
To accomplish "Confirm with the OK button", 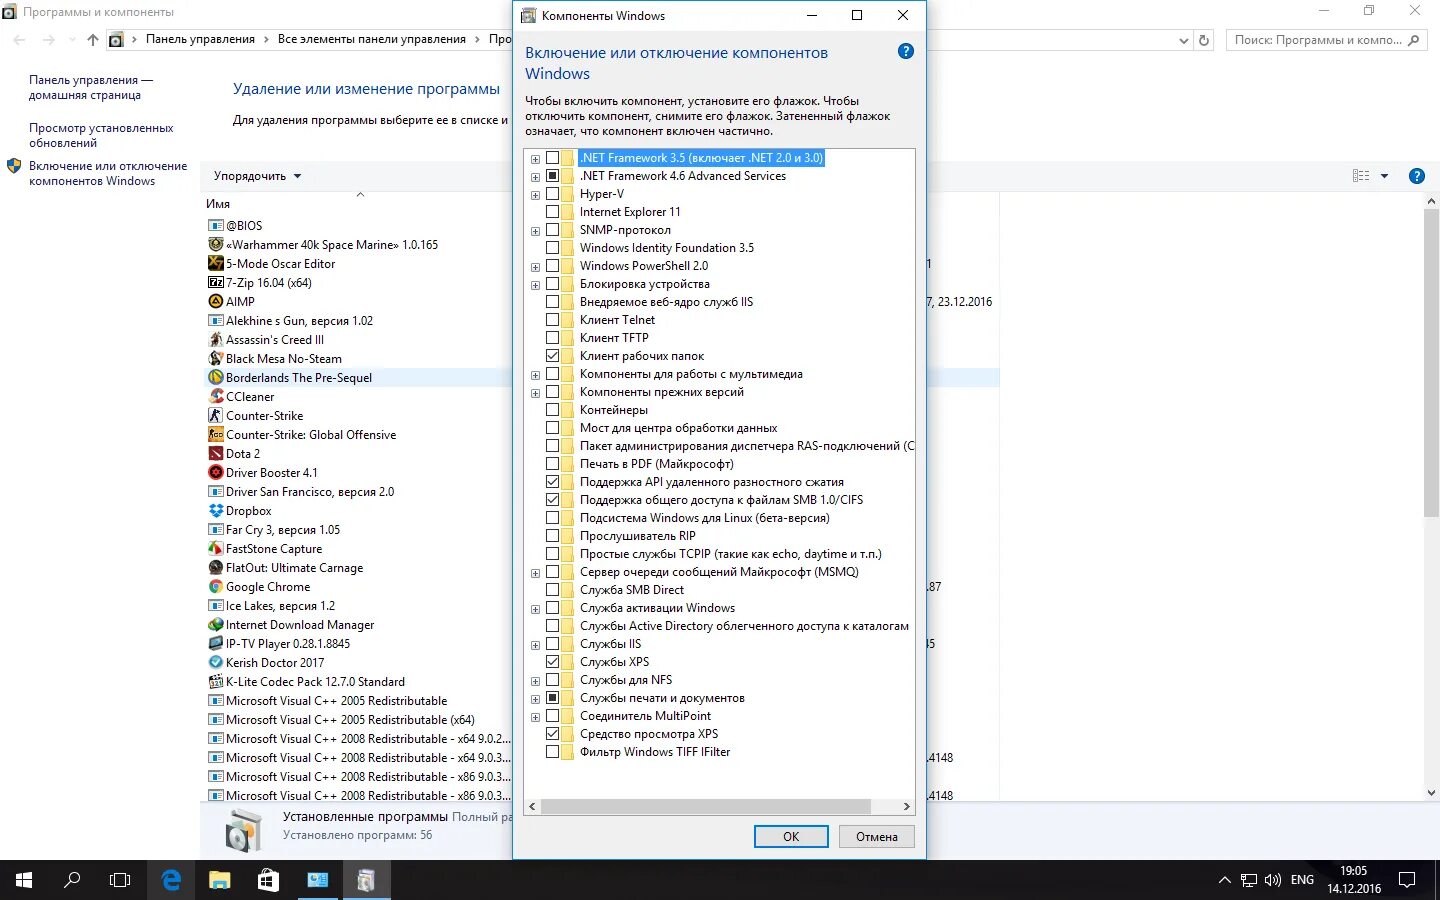I will click(791, 837).
